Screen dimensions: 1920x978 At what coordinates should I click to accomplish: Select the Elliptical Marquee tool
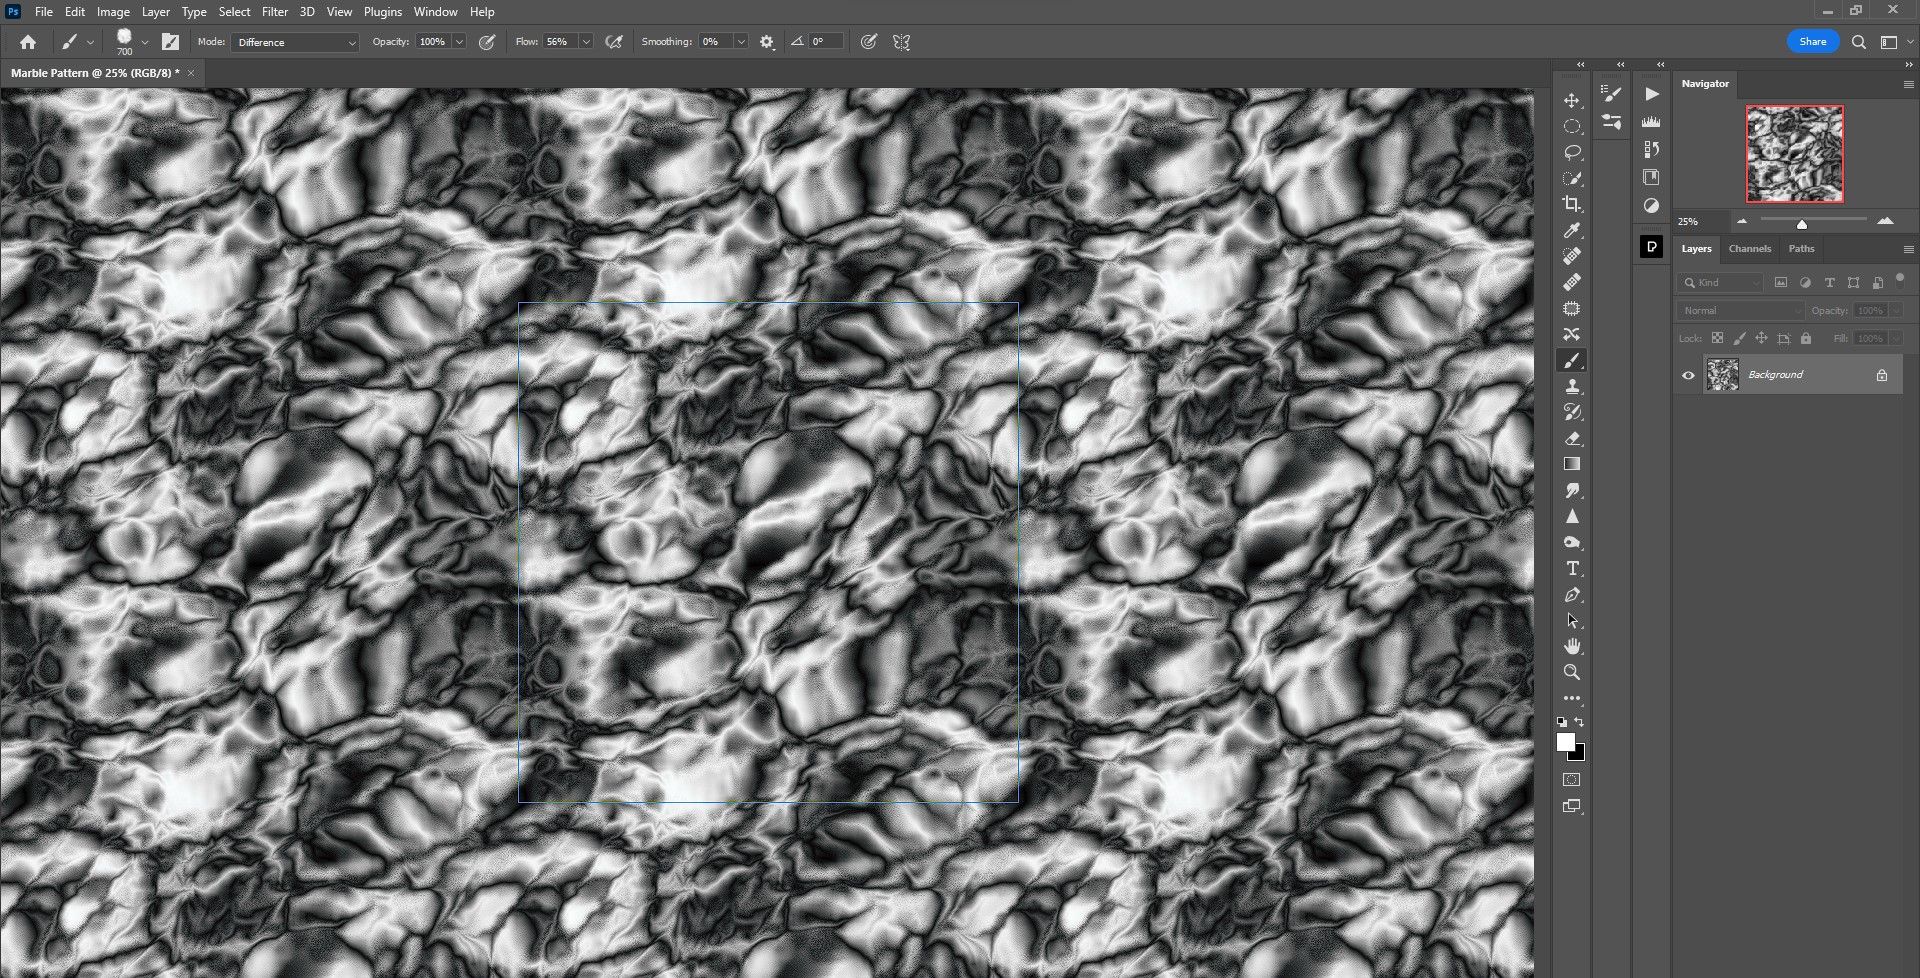point(1572,126)
